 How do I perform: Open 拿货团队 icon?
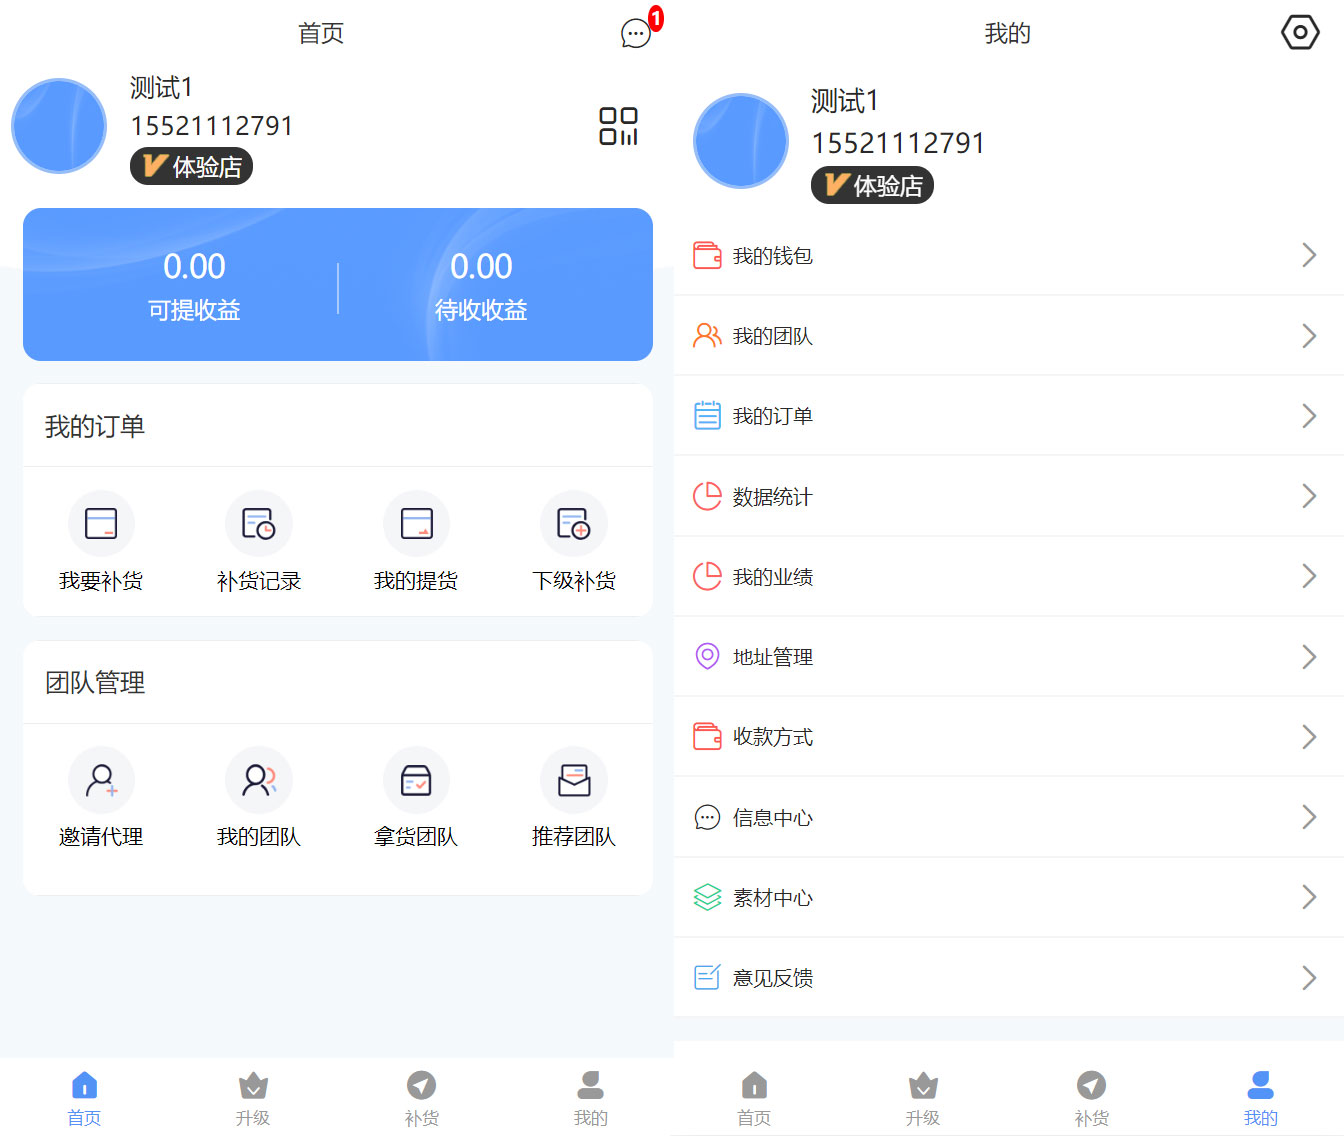pos(415,780)
